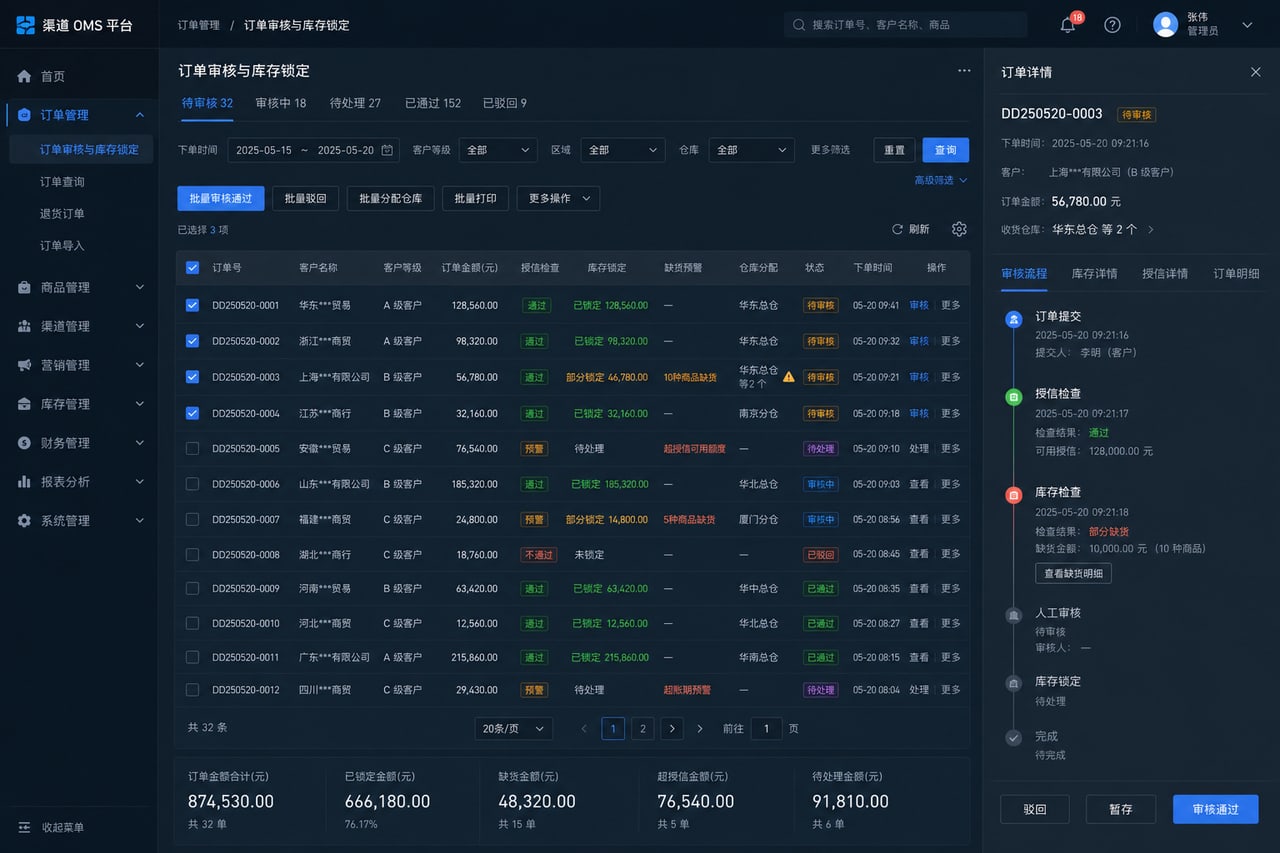Click the 张伟 user avatar icon
Screen dimensions: 1280x853
click(x=1165, y=25)
